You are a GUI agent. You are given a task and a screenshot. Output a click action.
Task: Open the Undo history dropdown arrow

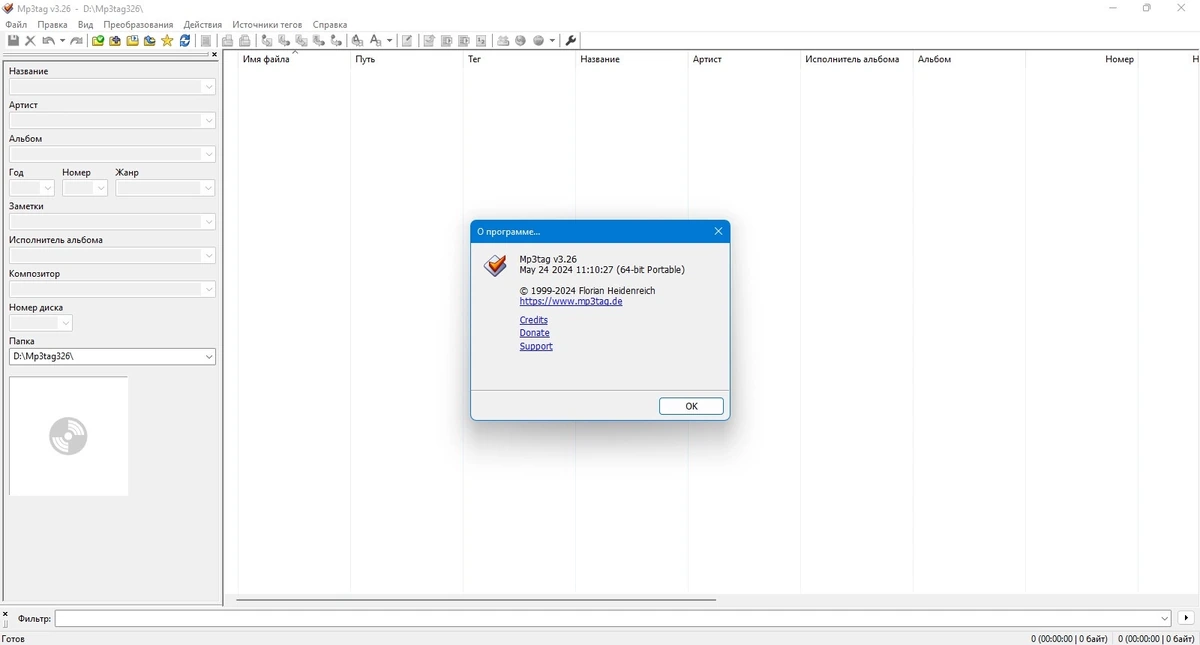62,41
